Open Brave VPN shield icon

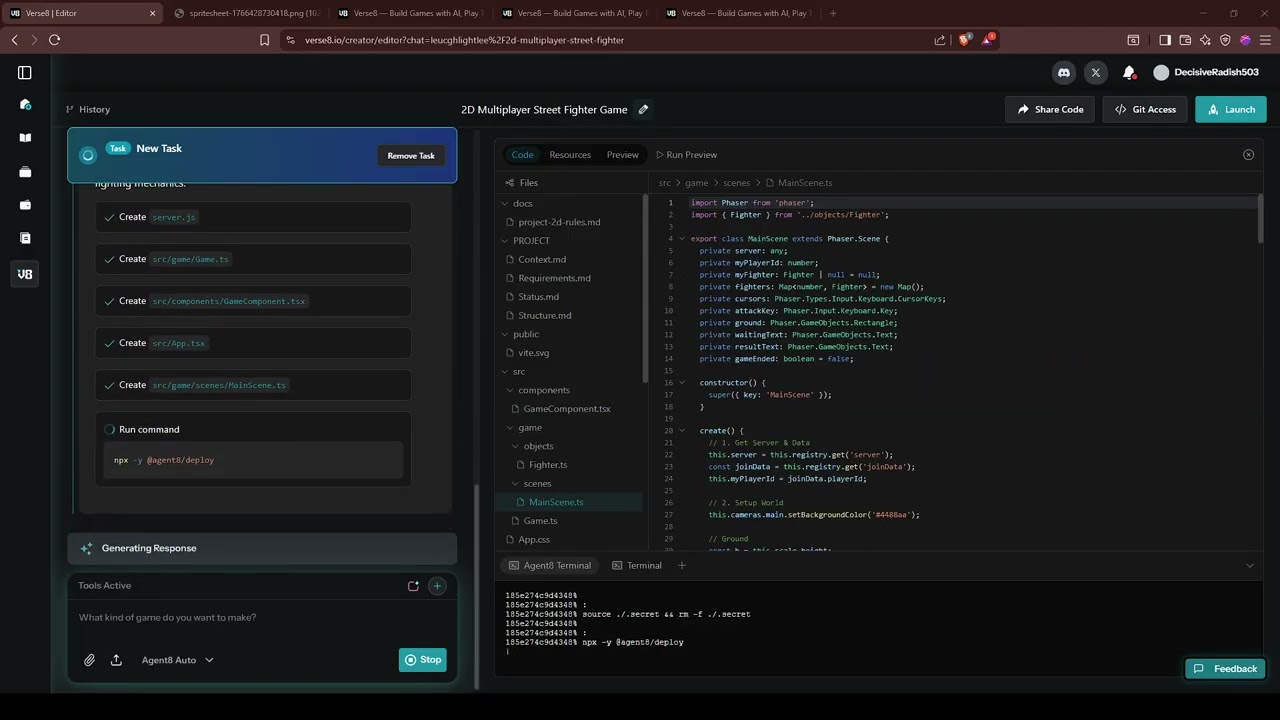click(x=1225, y=40)
